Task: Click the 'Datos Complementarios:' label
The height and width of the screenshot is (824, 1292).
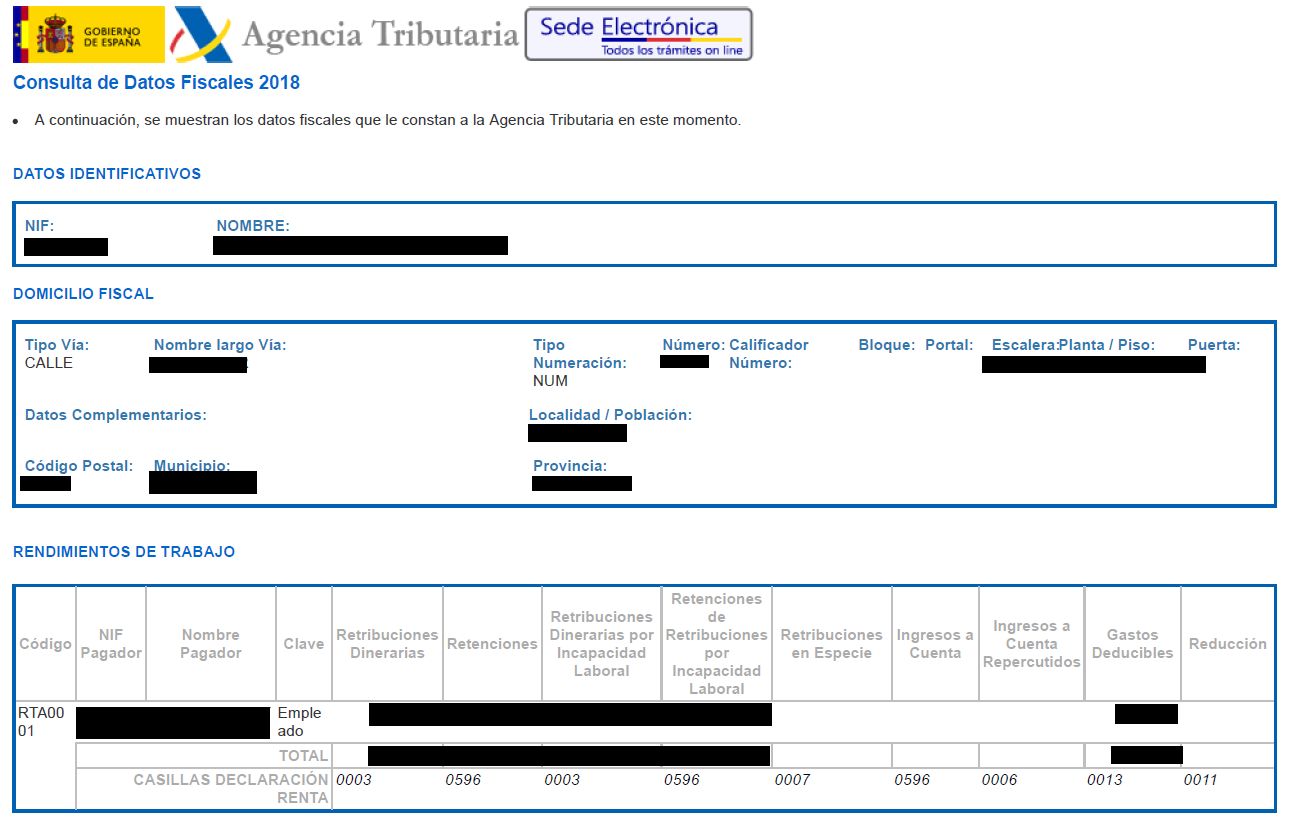Action: (115, 415)
